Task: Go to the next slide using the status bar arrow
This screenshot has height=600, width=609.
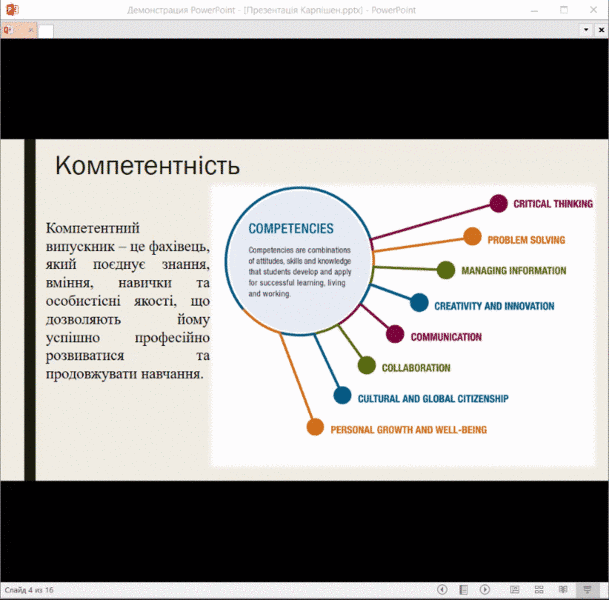Action: pyautogui.click(x=485, y=590)
